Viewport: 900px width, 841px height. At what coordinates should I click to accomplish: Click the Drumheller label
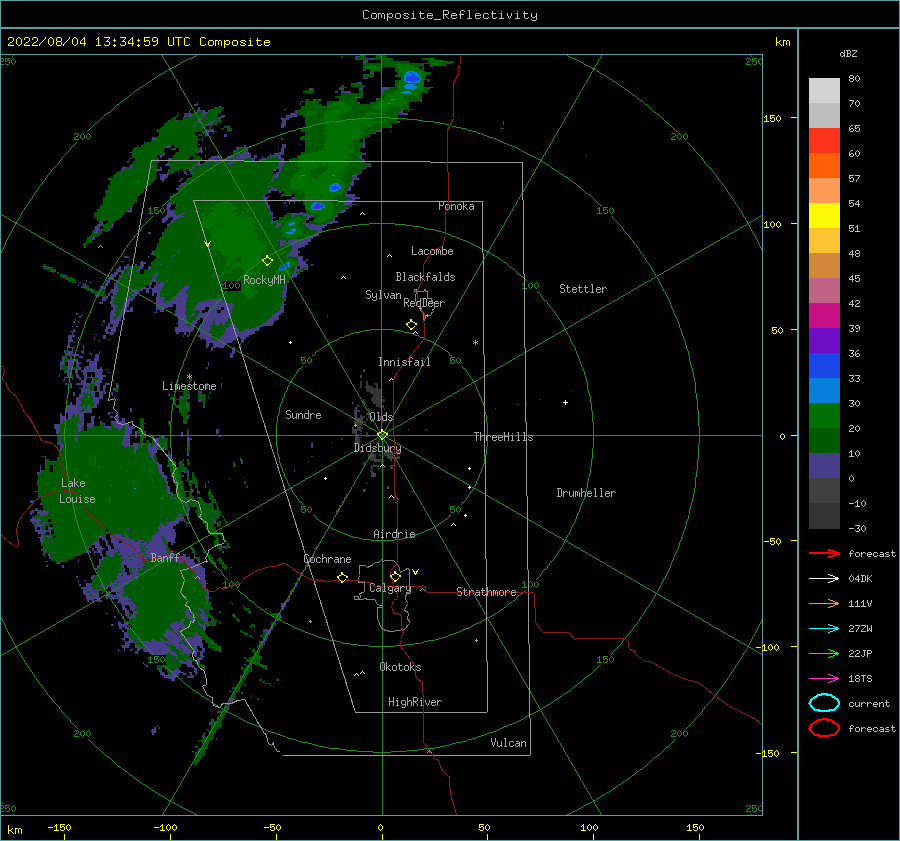pos(586,493)
